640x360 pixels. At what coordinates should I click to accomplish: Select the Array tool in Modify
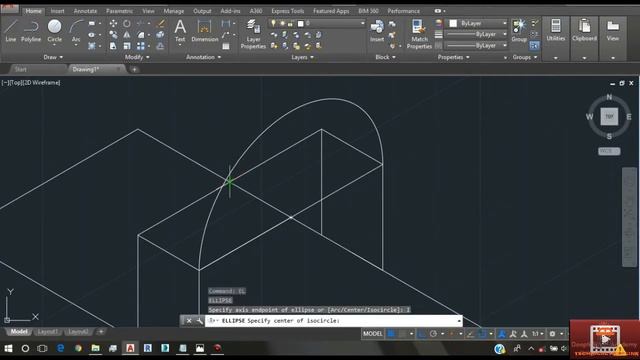pos(141,46)
